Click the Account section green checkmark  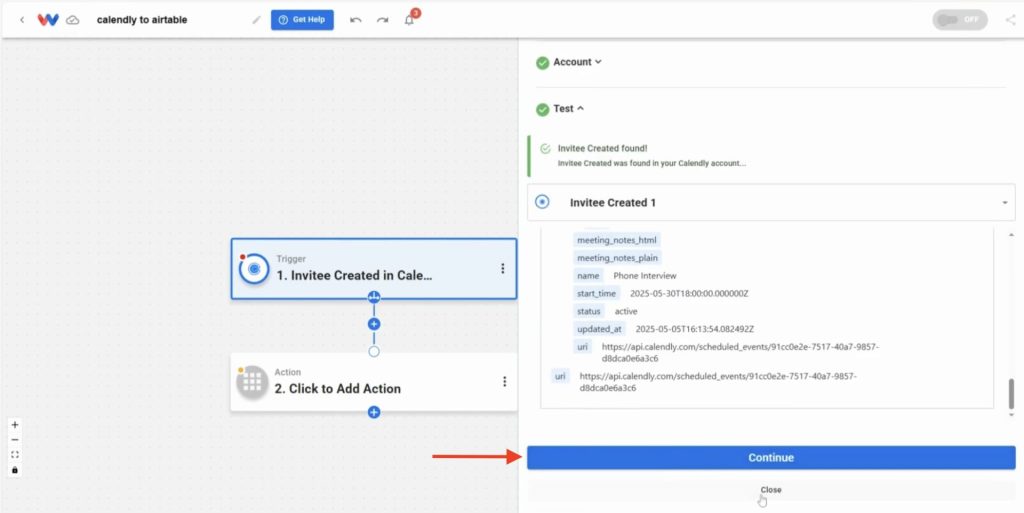pyautogui.click(x=543, y=63)
